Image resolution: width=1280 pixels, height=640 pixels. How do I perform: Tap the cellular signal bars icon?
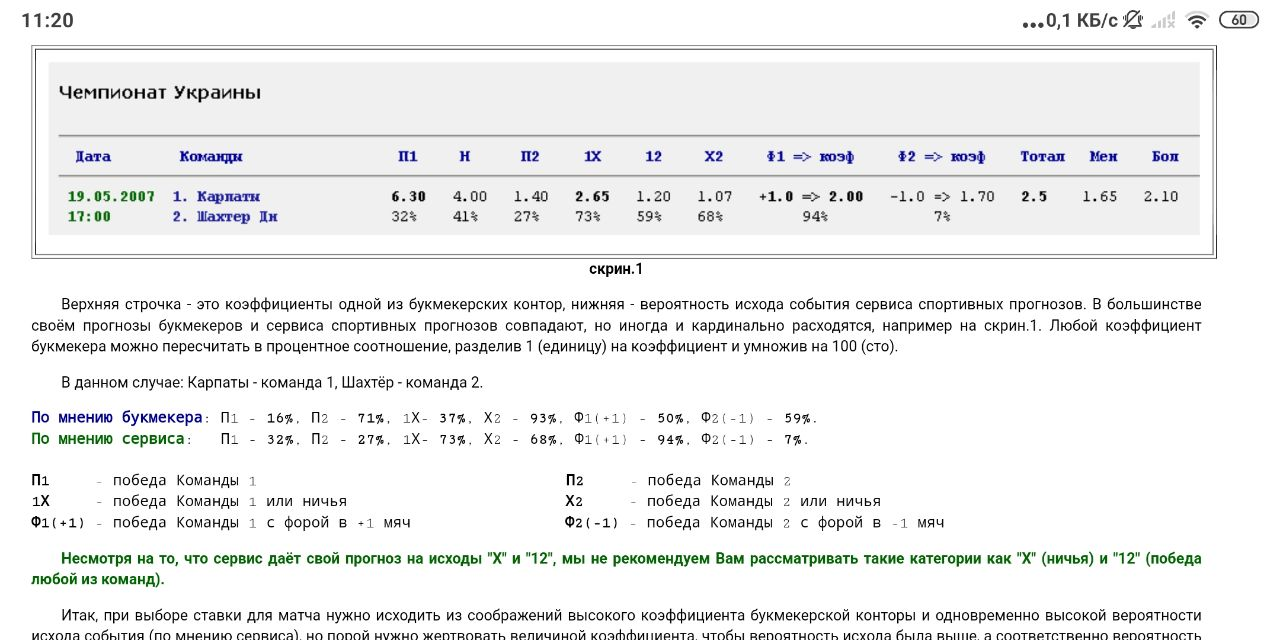(1162, 20)
